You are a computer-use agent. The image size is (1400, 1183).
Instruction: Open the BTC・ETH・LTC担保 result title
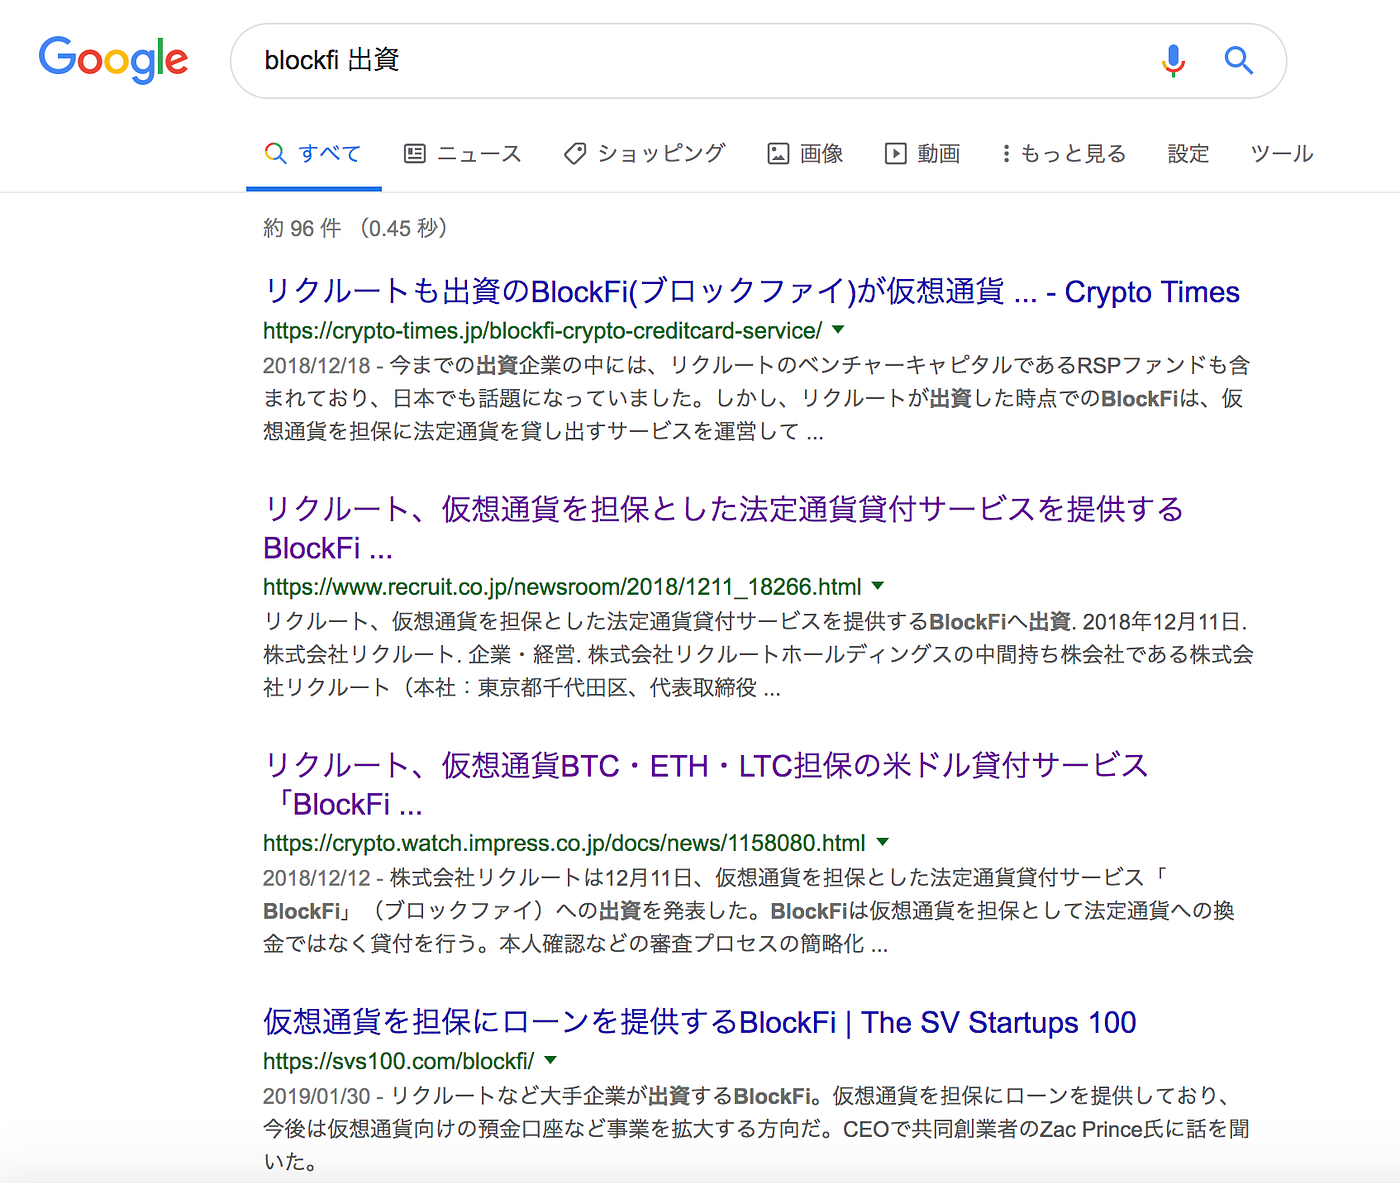[705, 784]
